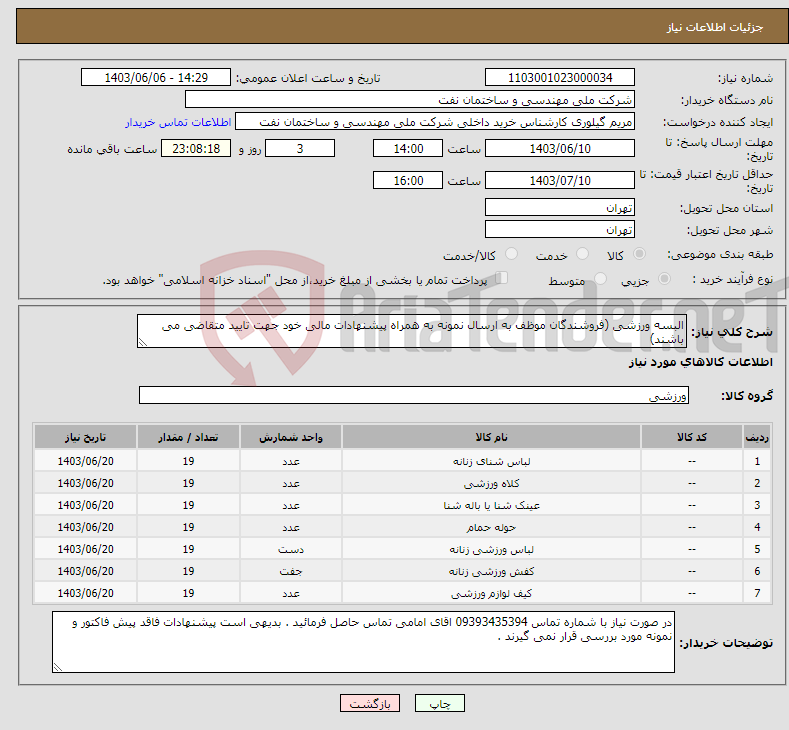
Task: Click the remaining days field showing 3
Action: tap(300, 148)
